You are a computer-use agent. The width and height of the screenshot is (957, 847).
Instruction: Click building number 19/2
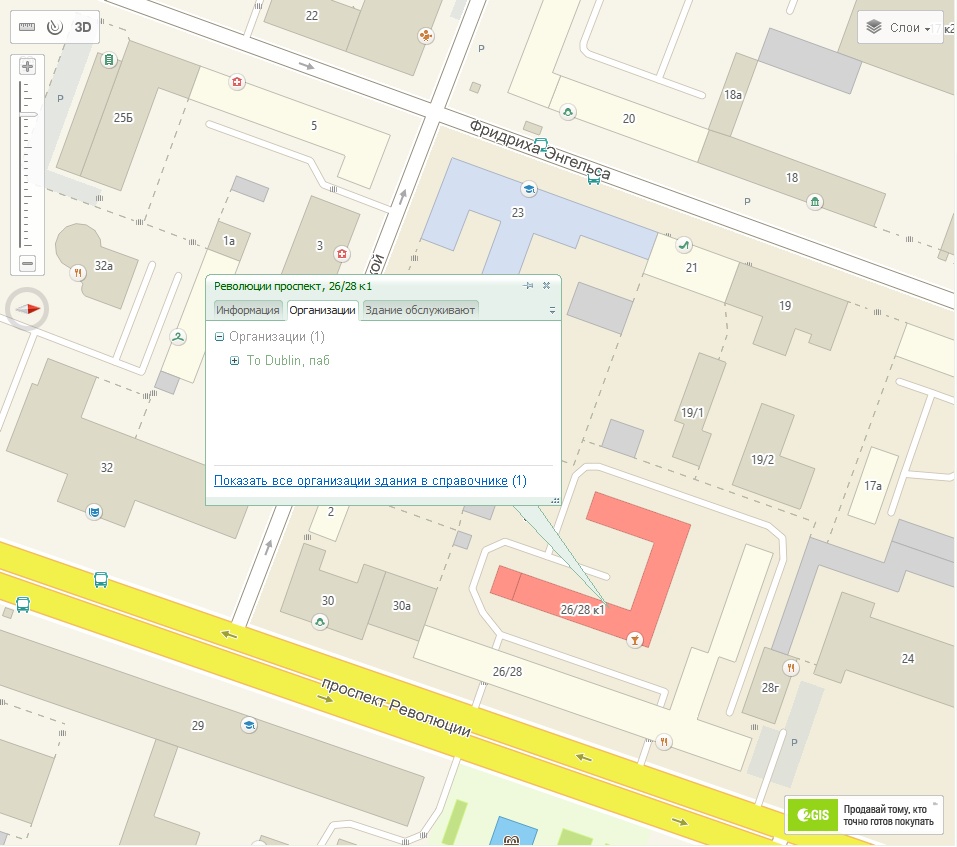[762, 460]
